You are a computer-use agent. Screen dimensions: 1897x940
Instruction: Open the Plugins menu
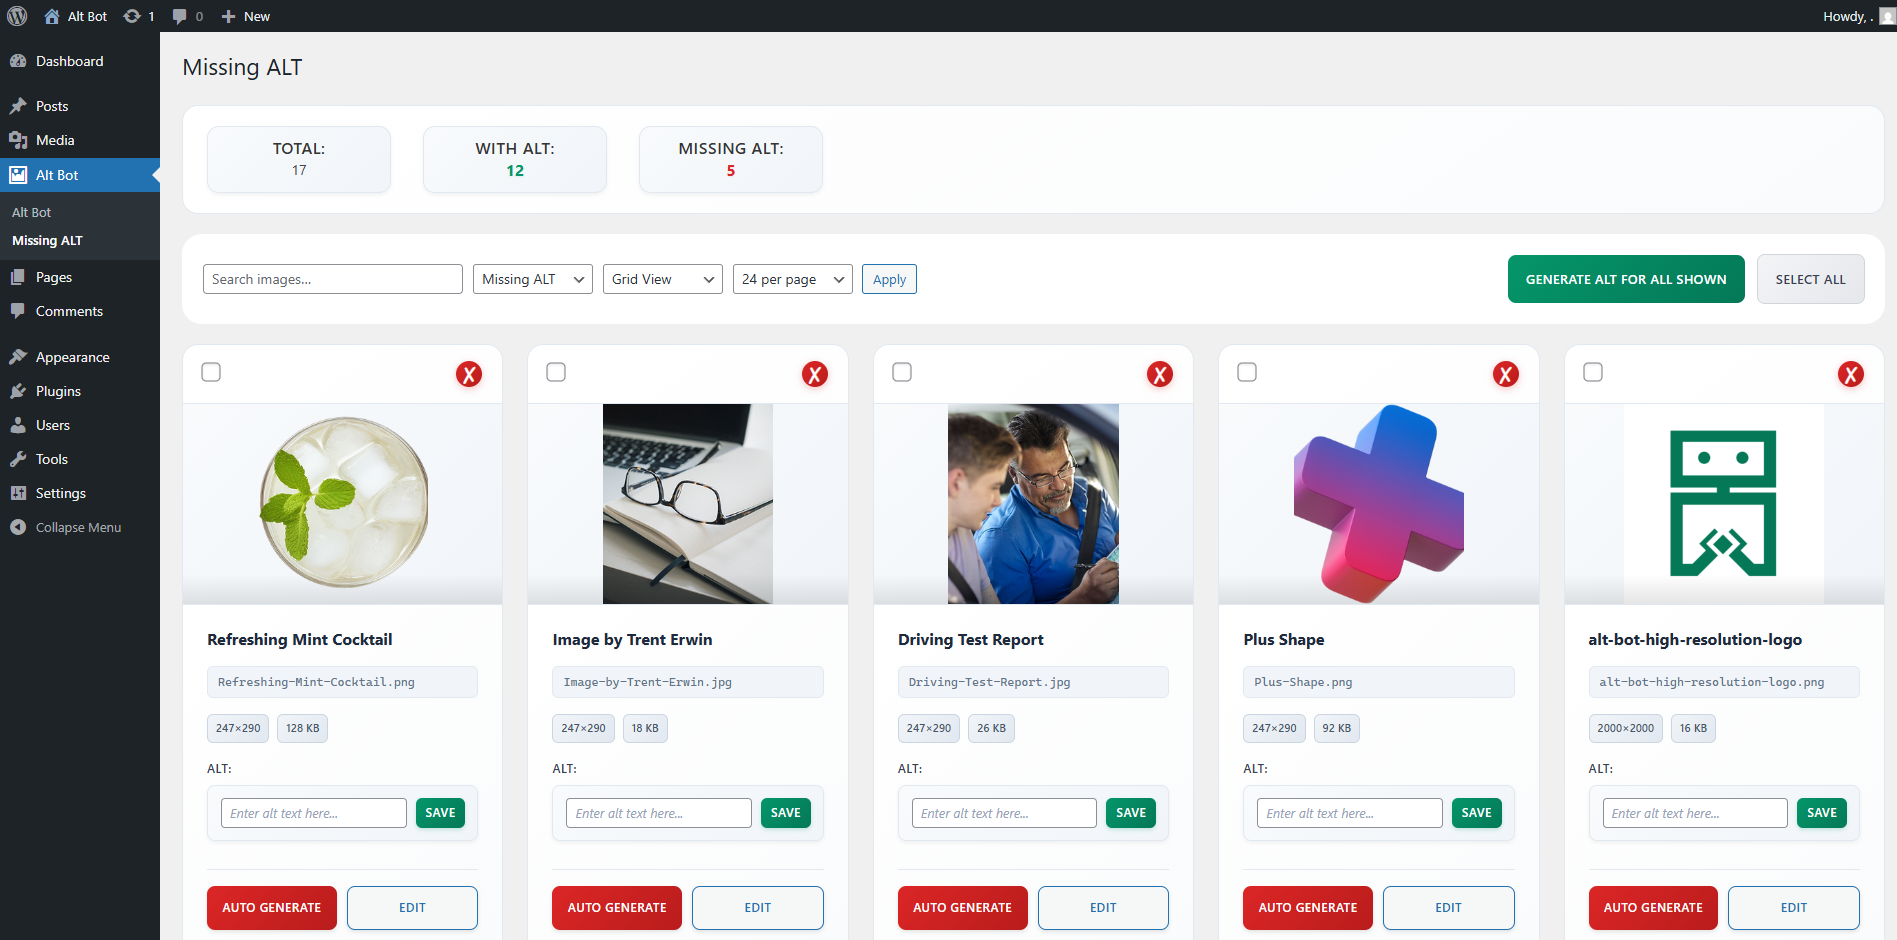tap(56, 391)
